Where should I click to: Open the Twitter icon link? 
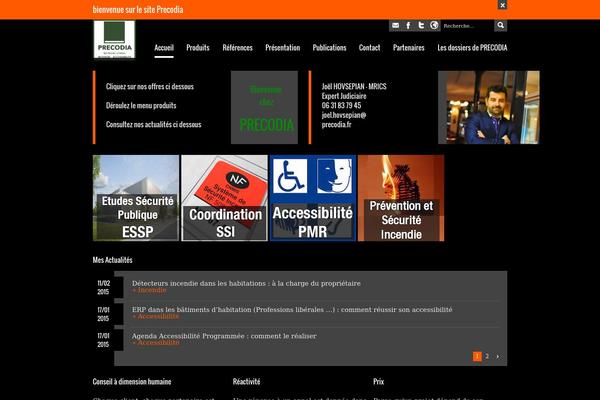[421, 25]
